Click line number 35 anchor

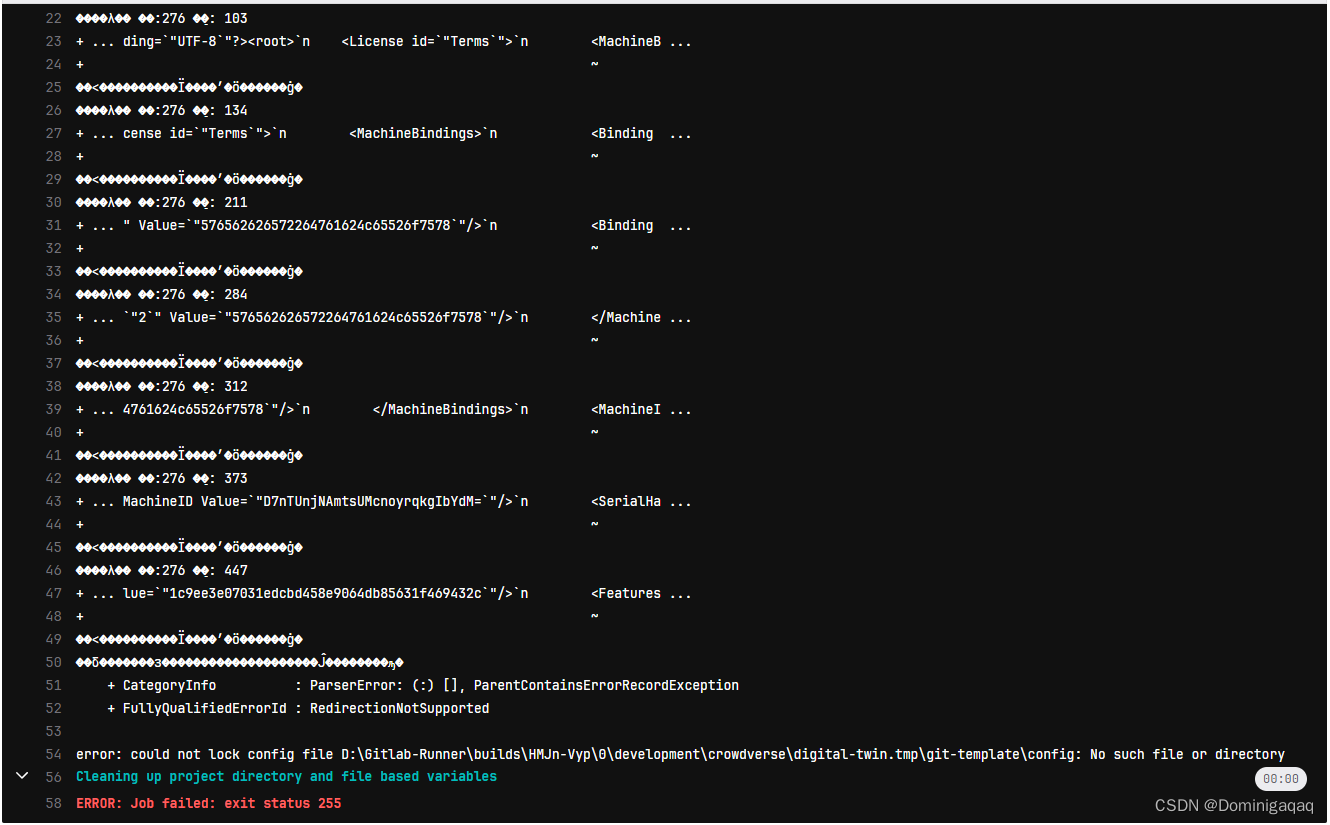coord(54,316)
